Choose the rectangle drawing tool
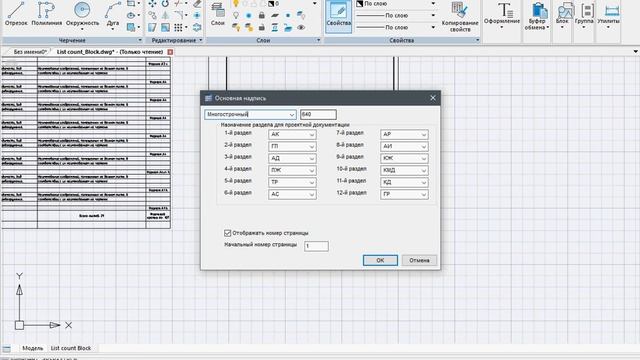 pyautogui.click(x=131, y=3)
